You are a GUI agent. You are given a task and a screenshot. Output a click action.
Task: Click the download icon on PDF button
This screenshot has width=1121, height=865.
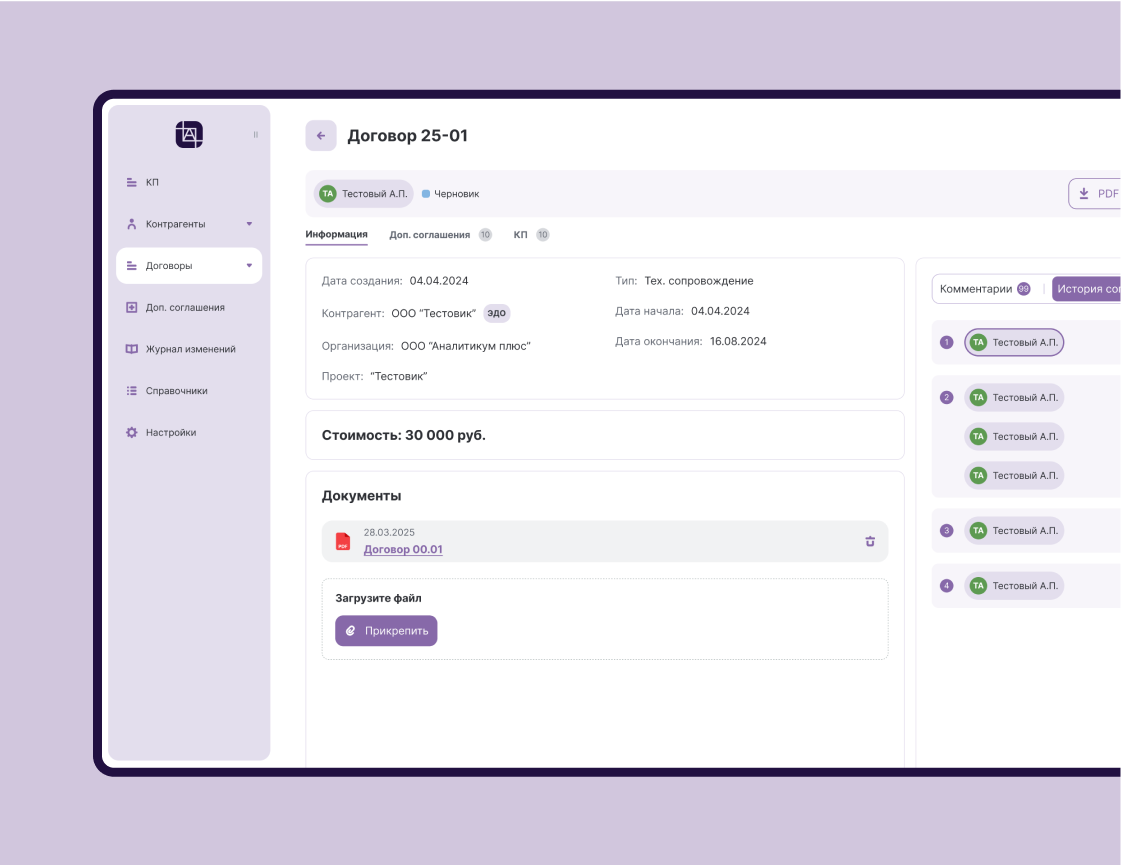pyautogui.click(x=1084, y=194)
